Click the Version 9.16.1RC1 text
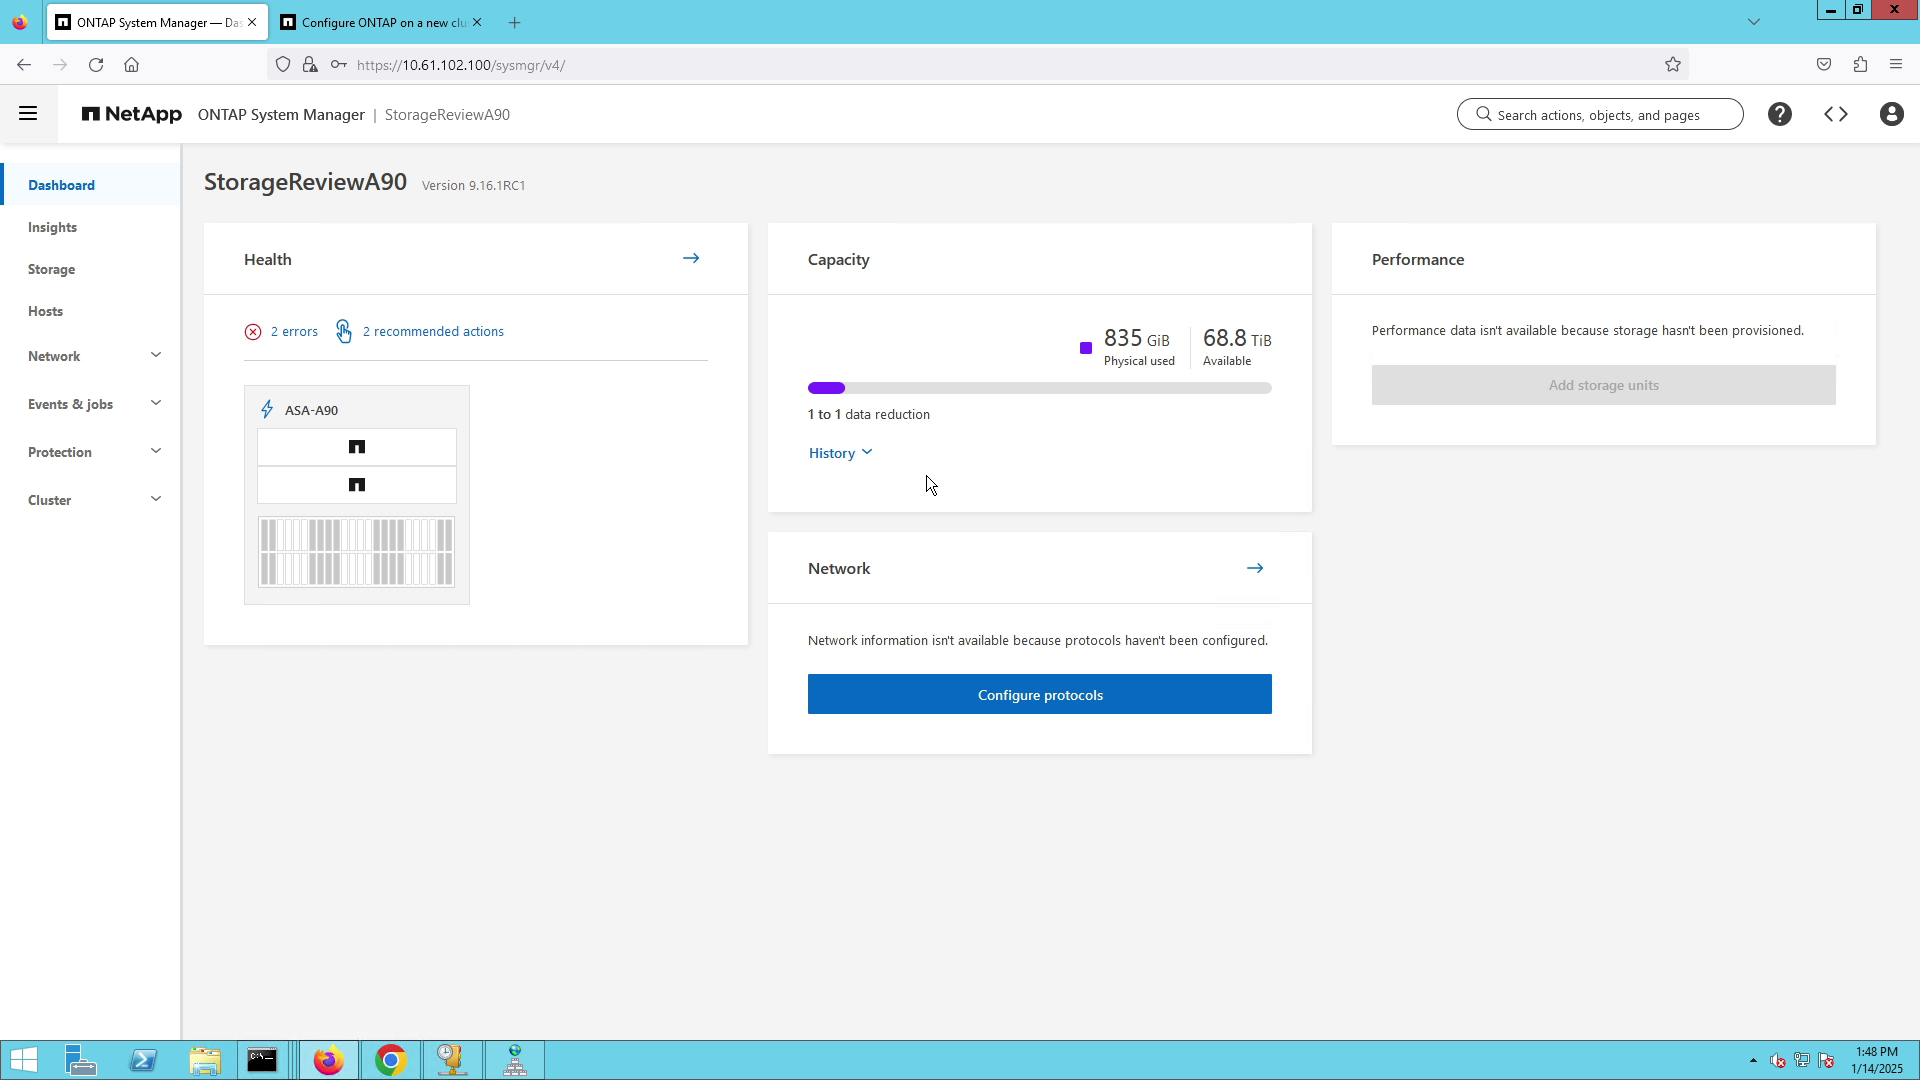The width and height of the screenshot is (1920, 1080). click(x=474, y=186)
